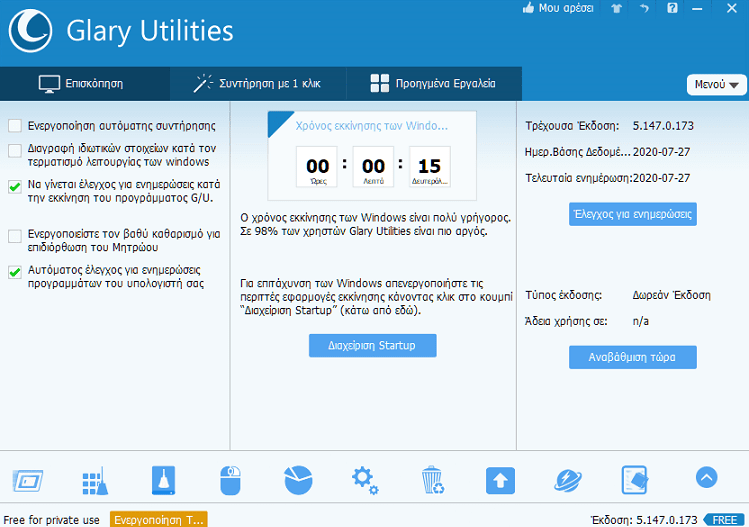Viewport: 749px width, 527px height.
Task: Switch to the 'Επισκόπηση' tab
Action: 85,84
